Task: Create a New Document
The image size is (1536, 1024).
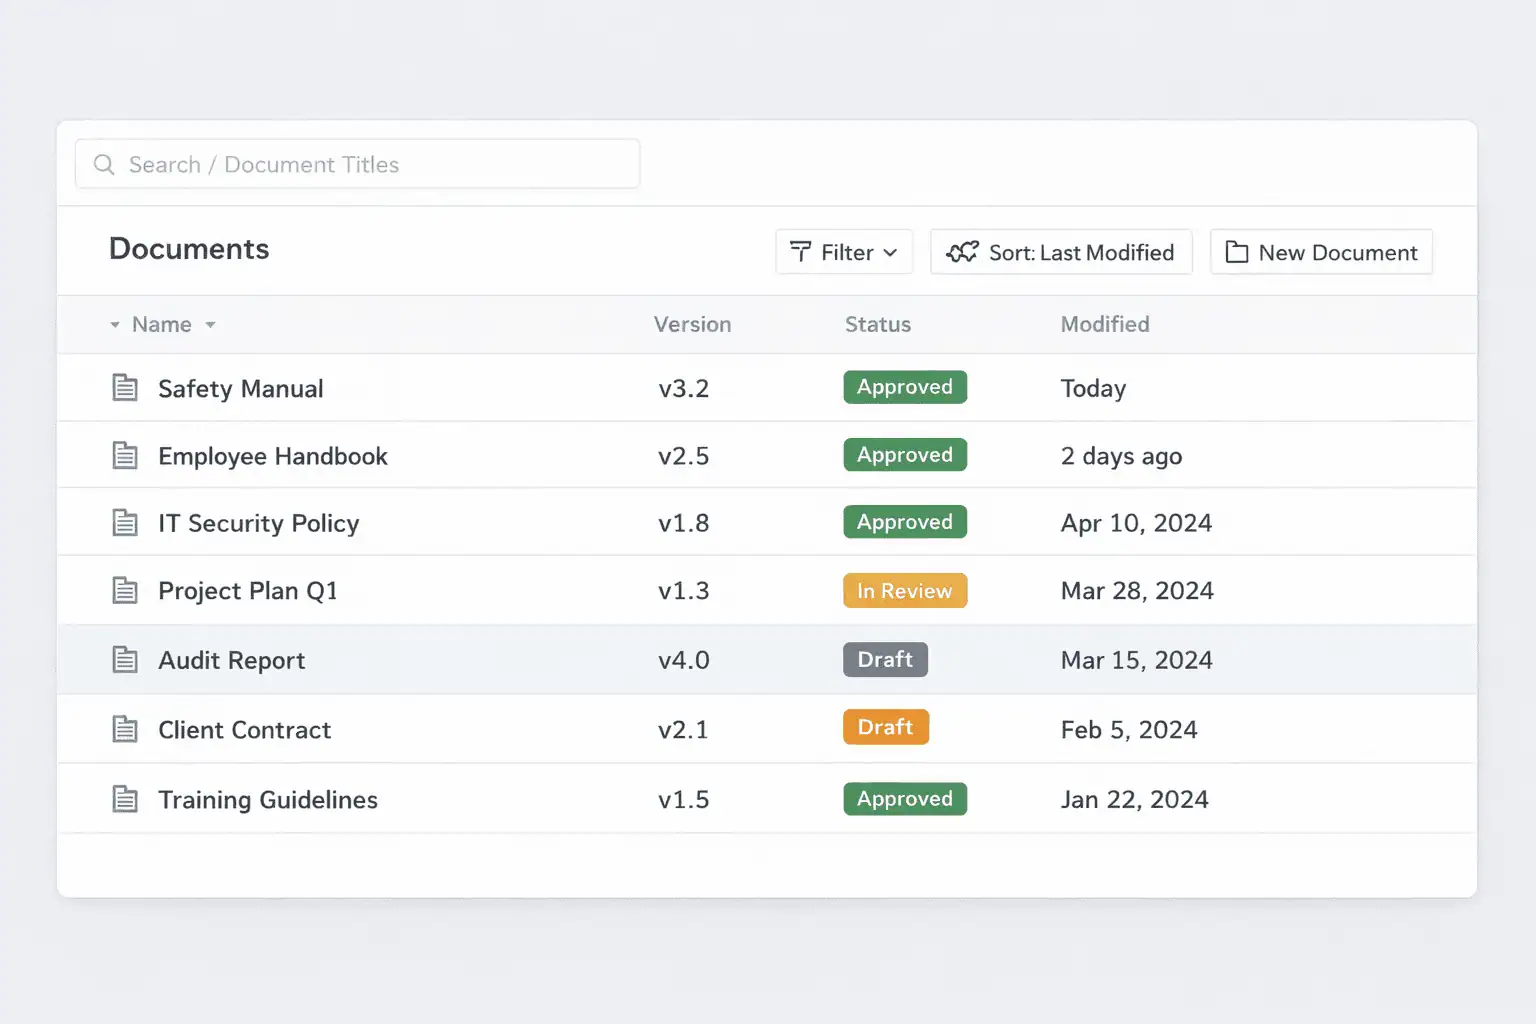Action: (x=1321, y=252)
